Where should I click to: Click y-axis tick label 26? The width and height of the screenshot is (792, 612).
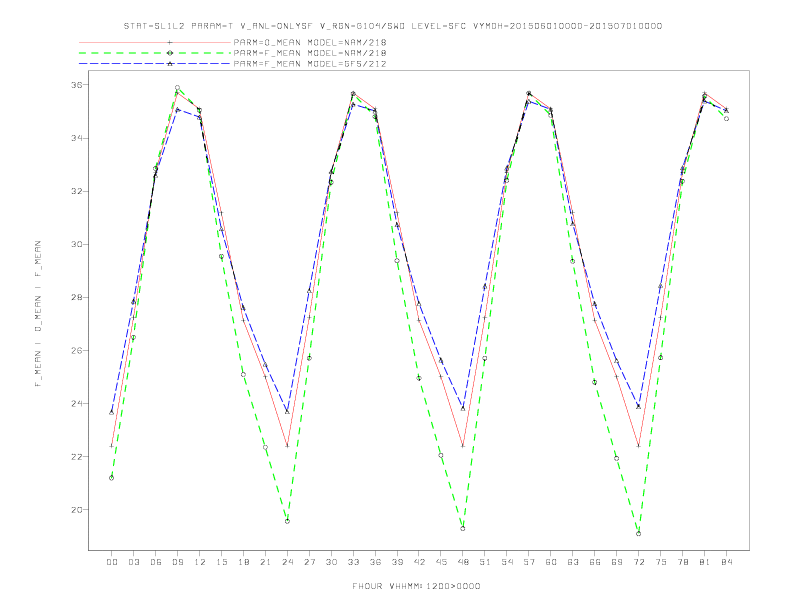[x=77, y=350]
